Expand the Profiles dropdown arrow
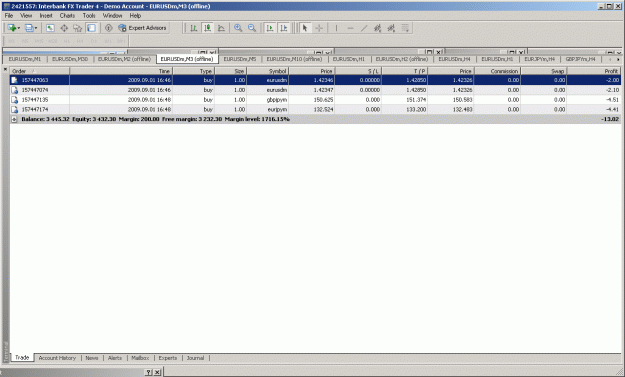 [x=36, y=28]
